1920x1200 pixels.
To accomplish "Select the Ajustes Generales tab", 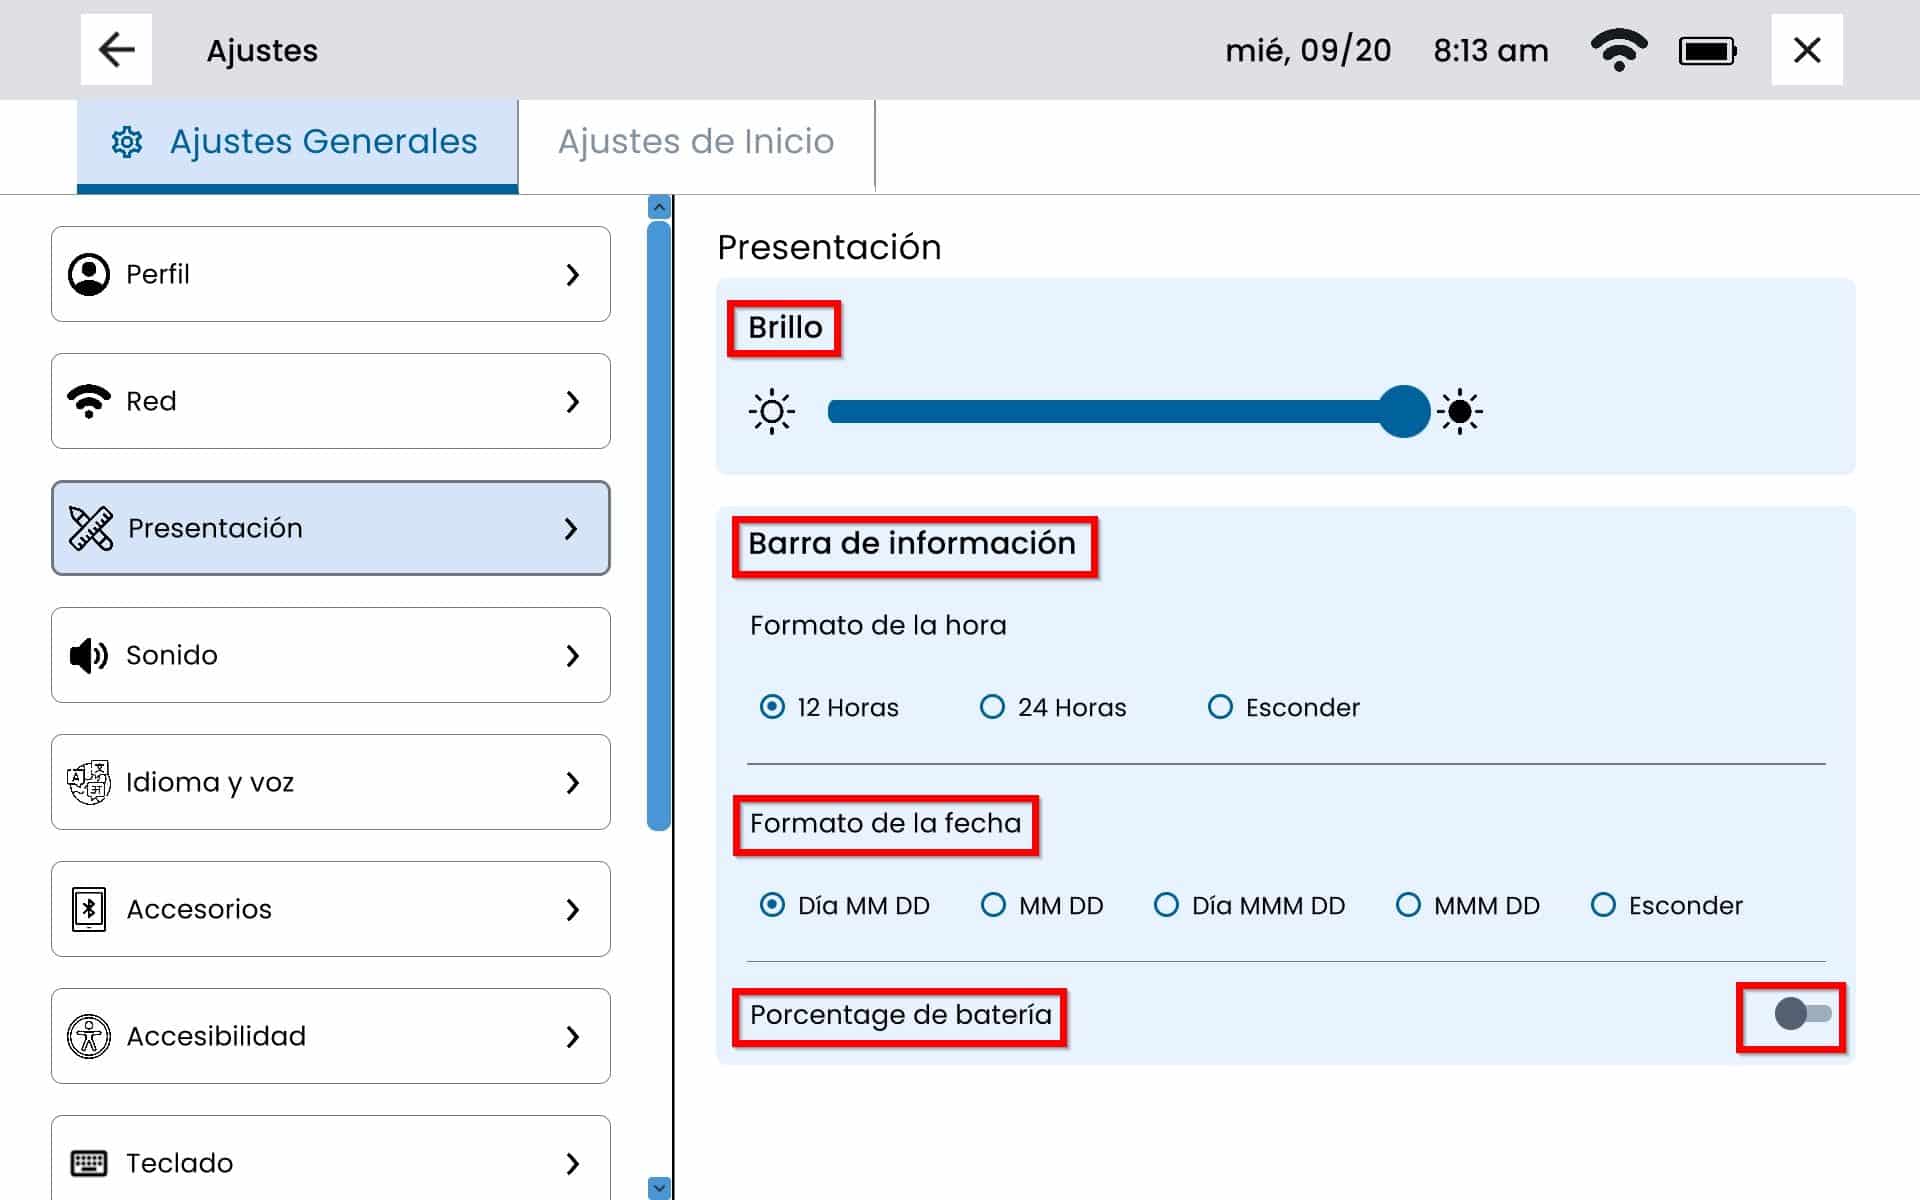I will tap(298, 142).
